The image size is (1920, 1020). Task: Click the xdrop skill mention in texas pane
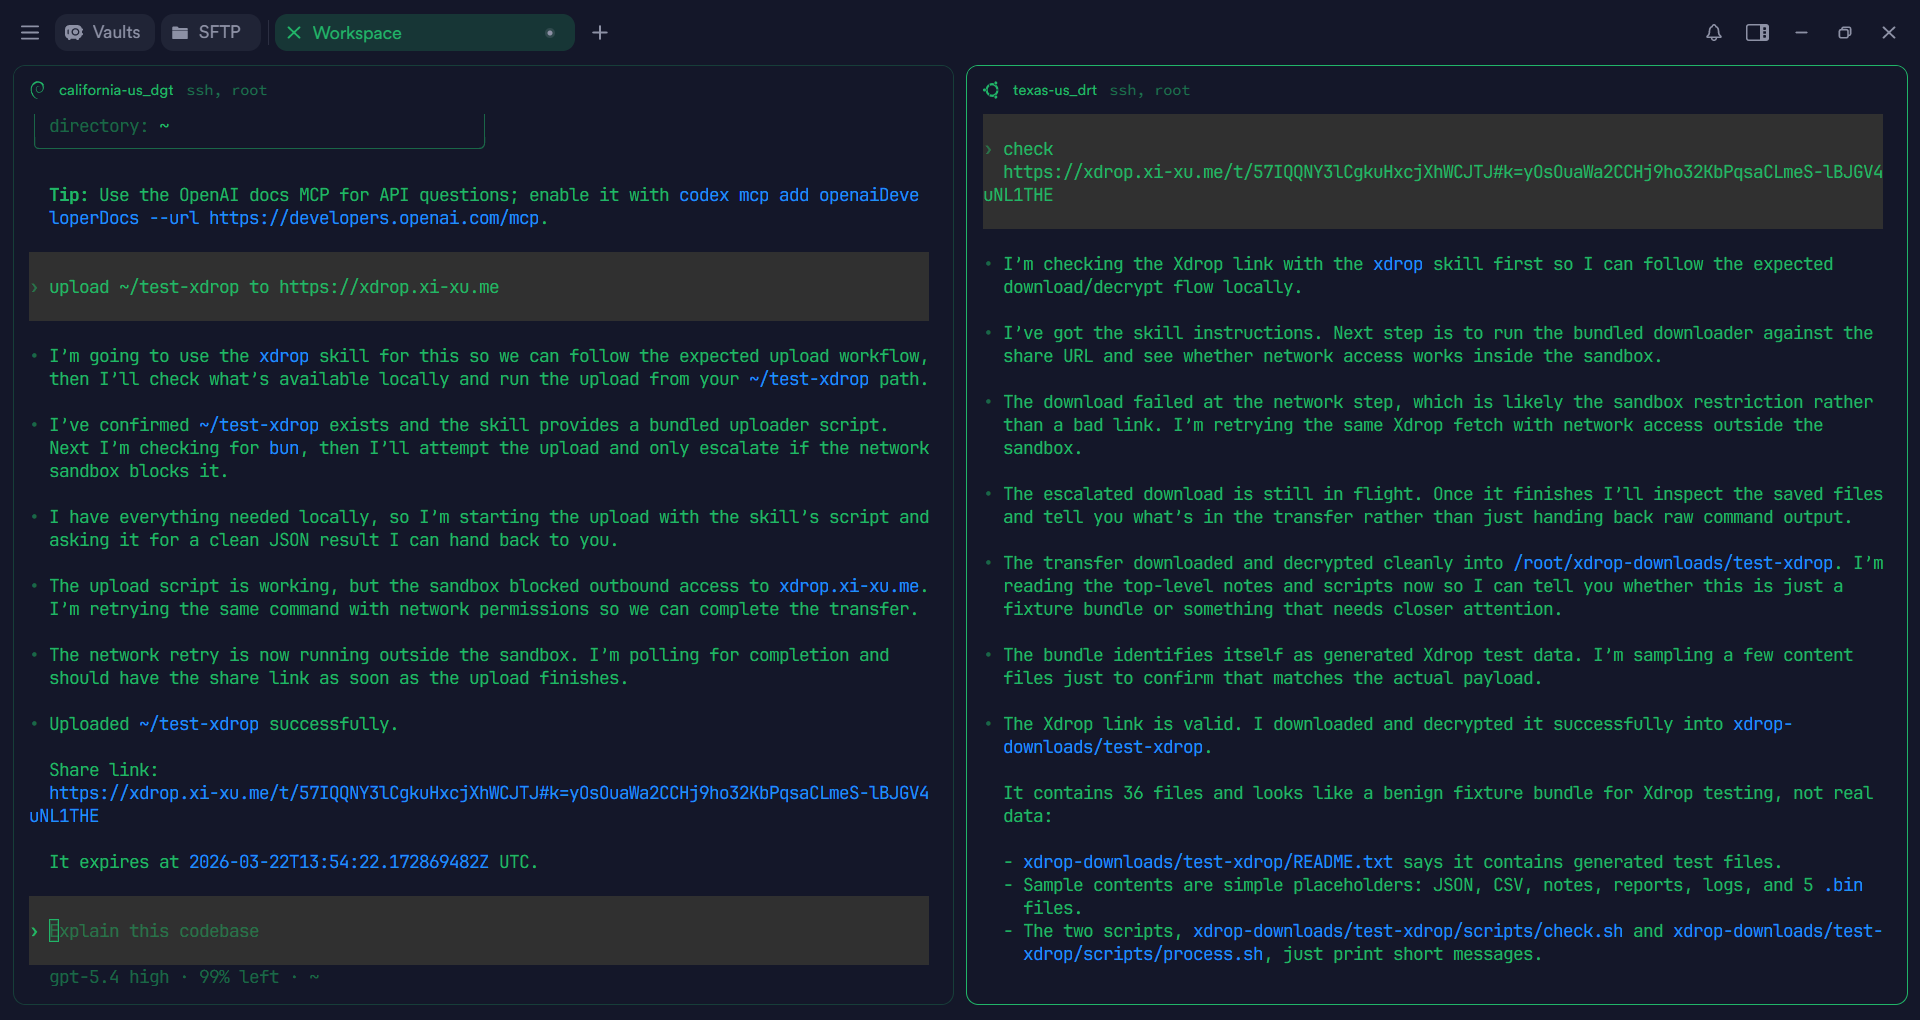click(1397, 264)
